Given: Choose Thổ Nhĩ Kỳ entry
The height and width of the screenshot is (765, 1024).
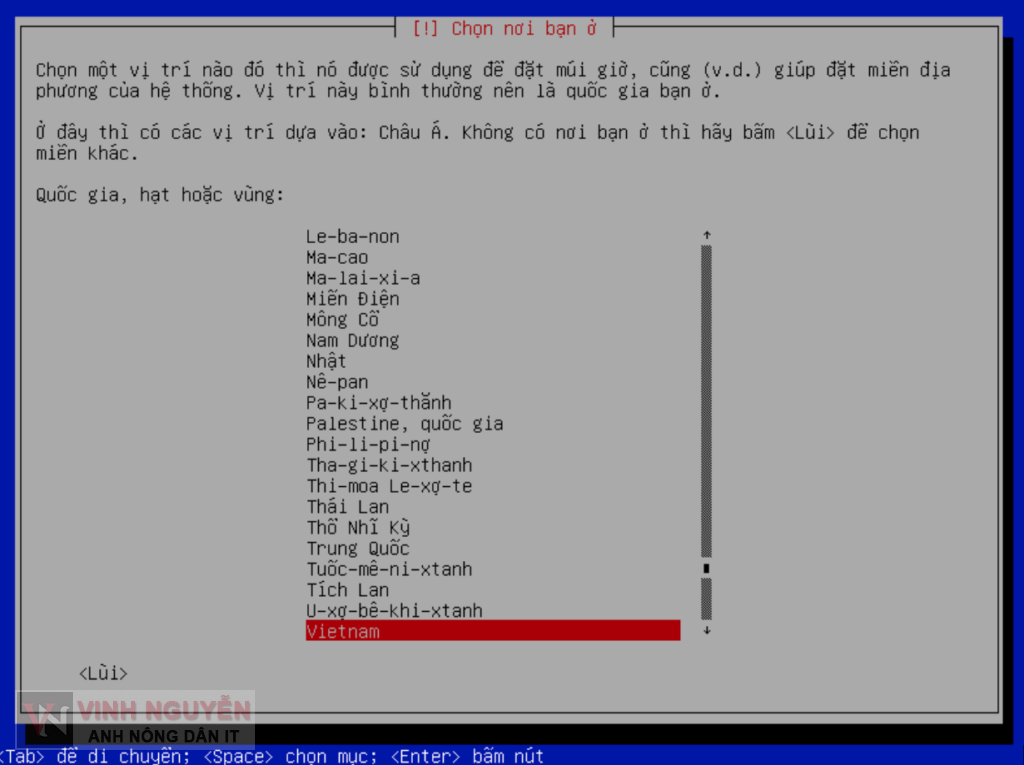Looking at the screenshot, I should pos(358,528).
